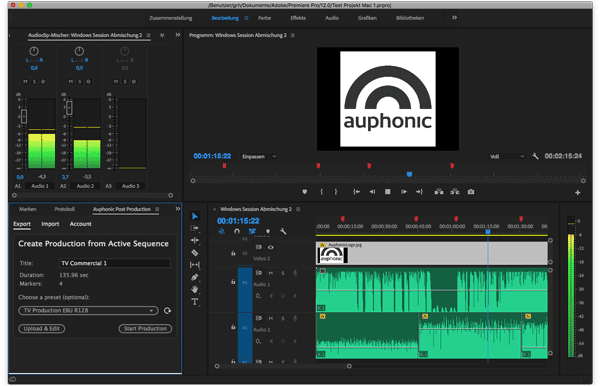Select the Pen tool
Screen dimensions: 600x386
[x=195, y=277]
